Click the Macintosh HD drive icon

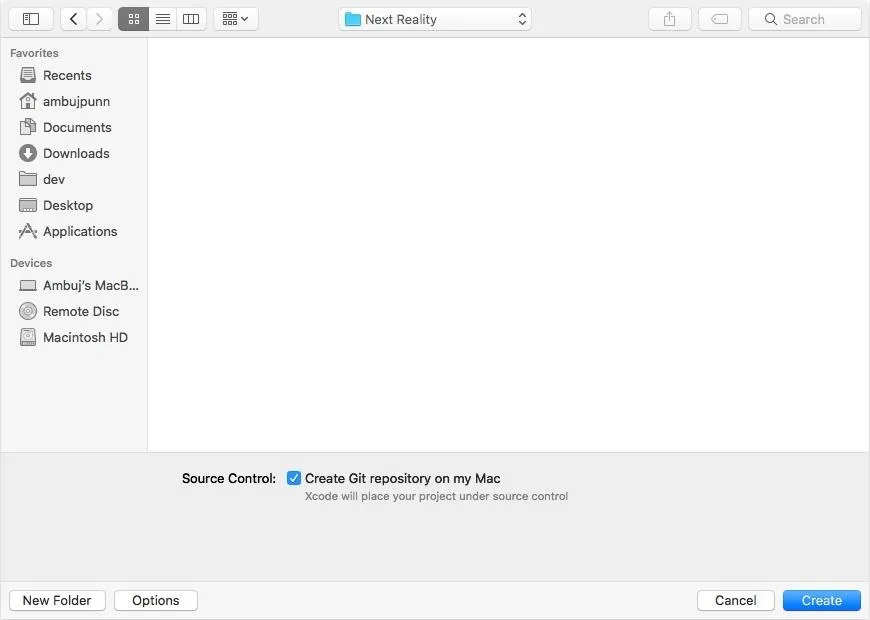tap(28, 337)
